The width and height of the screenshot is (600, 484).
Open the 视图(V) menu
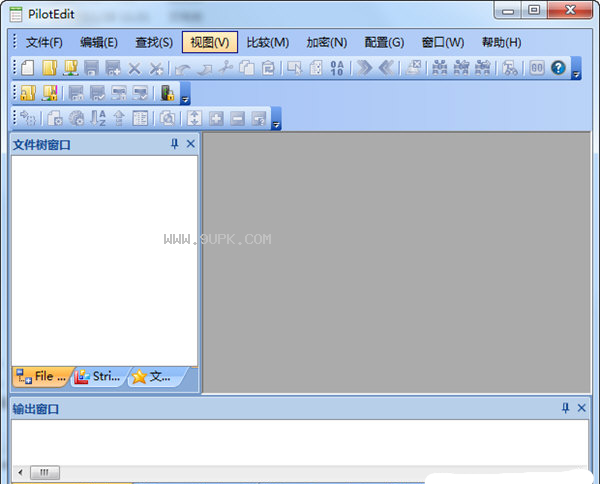[210, 42]
